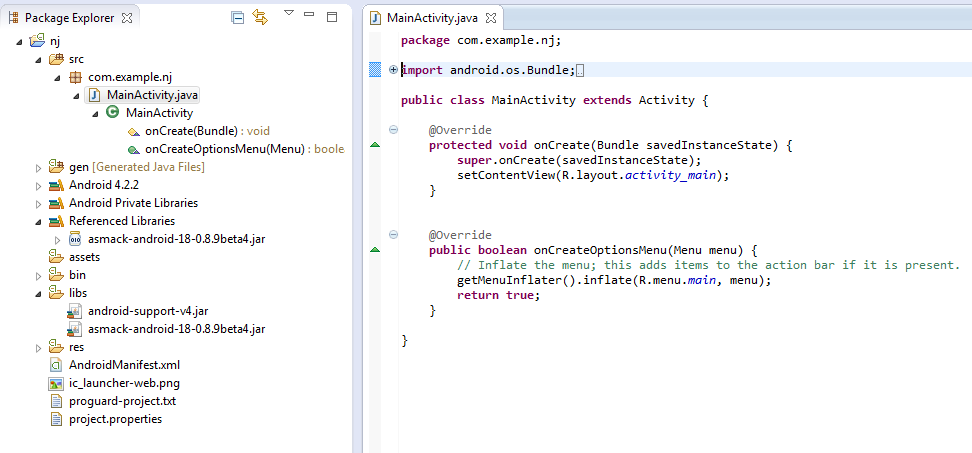Viewport: 972px width, 453px height.
Task: Expand asmack jar under Referenced Libraries
Action: (58, 240)
